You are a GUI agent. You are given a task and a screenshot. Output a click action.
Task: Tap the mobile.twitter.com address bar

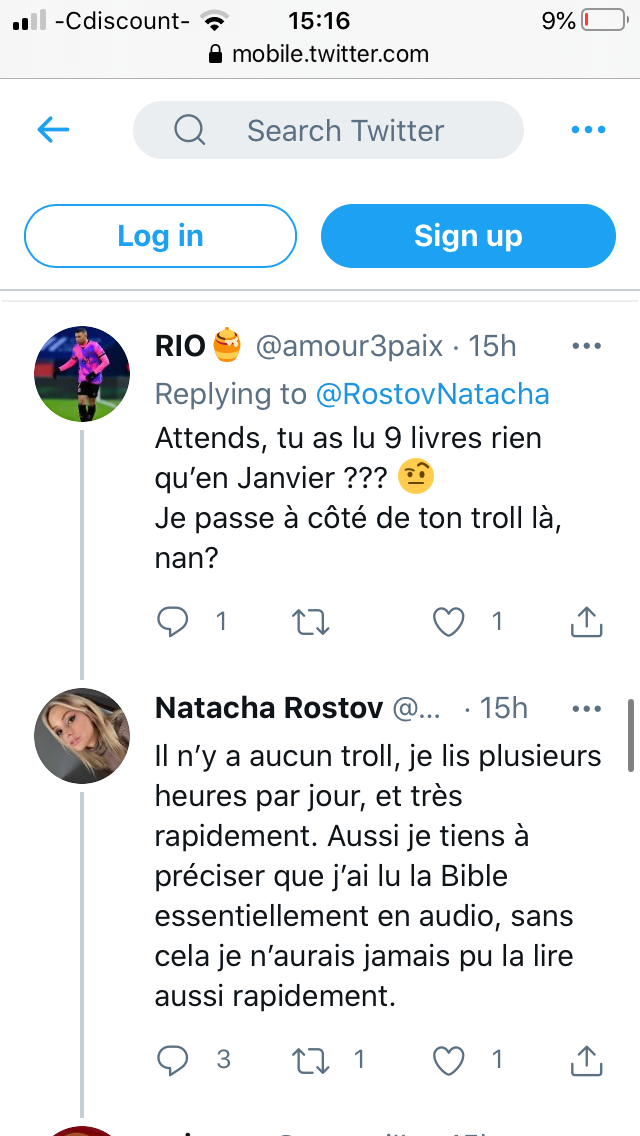320,54
